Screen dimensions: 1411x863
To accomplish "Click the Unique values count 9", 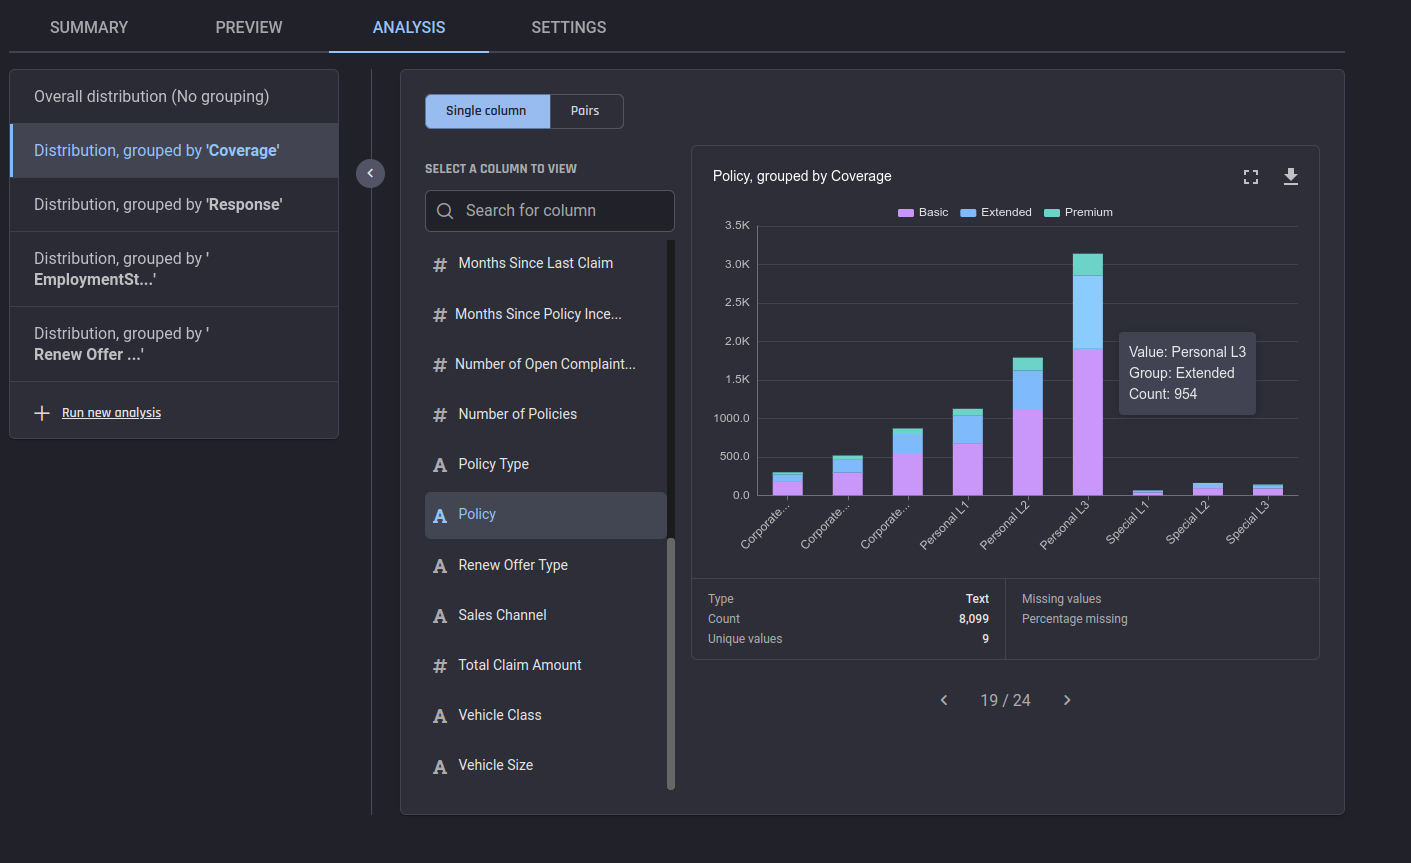I will pyautogui.click(x=985, y=639).
